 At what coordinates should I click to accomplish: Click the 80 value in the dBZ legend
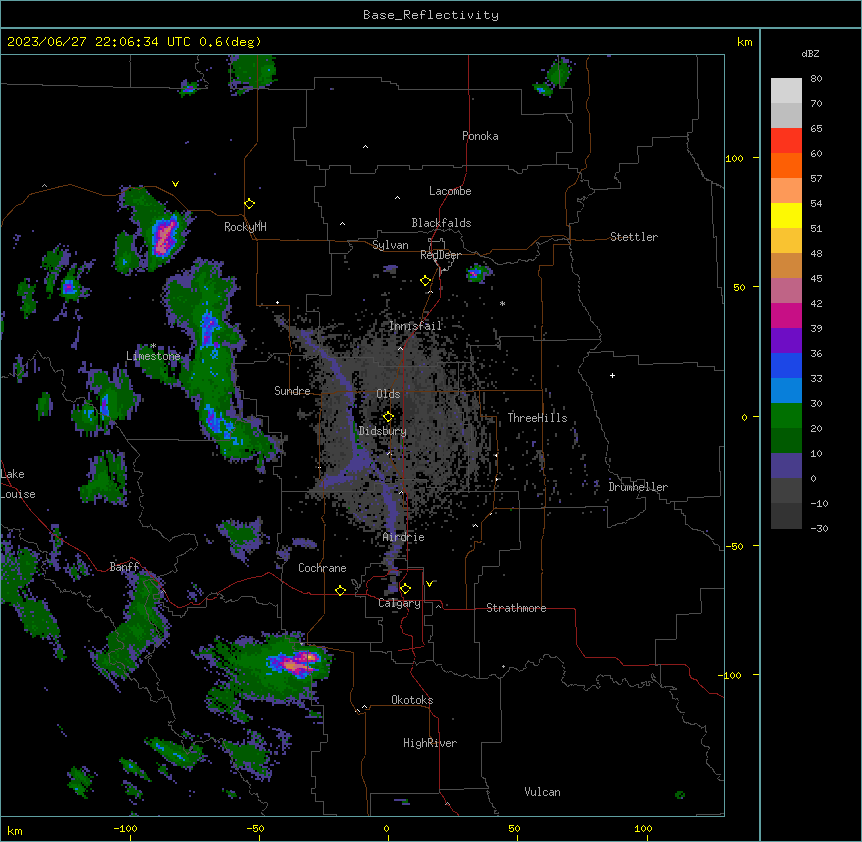tap(816, 79)
